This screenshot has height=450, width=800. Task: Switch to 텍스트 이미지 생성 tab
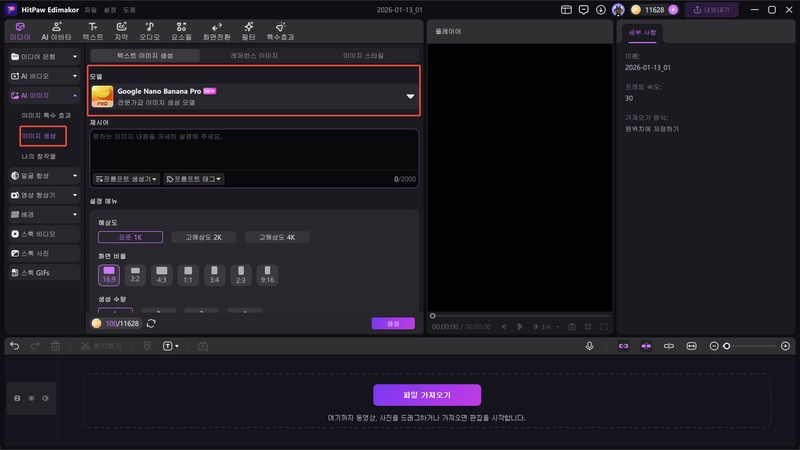[145, 56]
